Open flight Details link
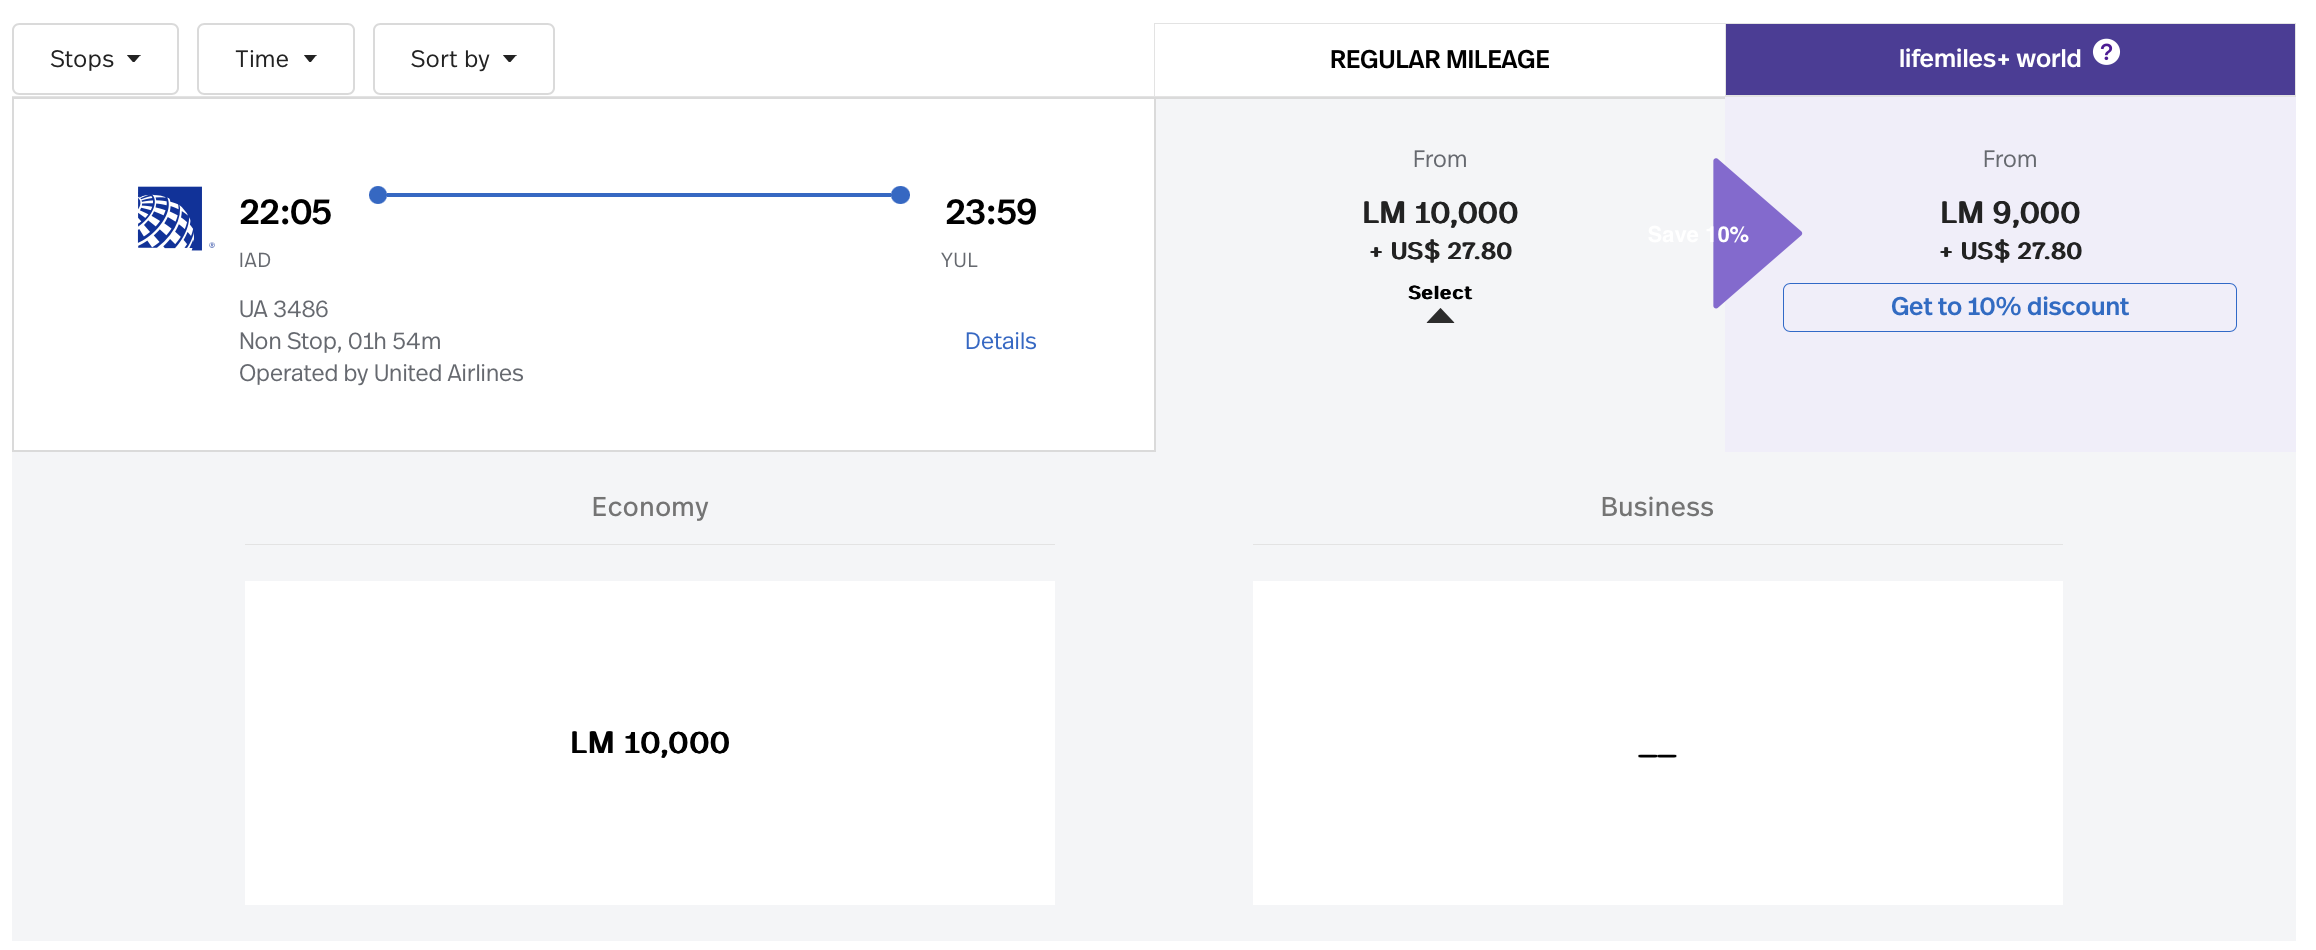The width and height of the screenshot is (2316, 950). click(1000, 341)
